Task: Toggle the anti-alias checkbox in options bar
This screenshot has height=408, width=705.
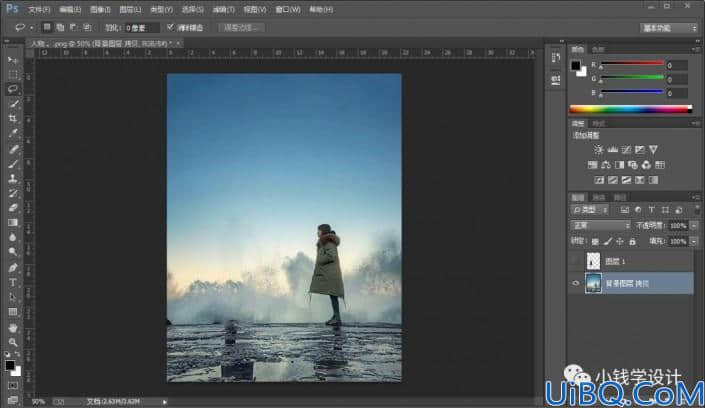Action: (170, 27)
